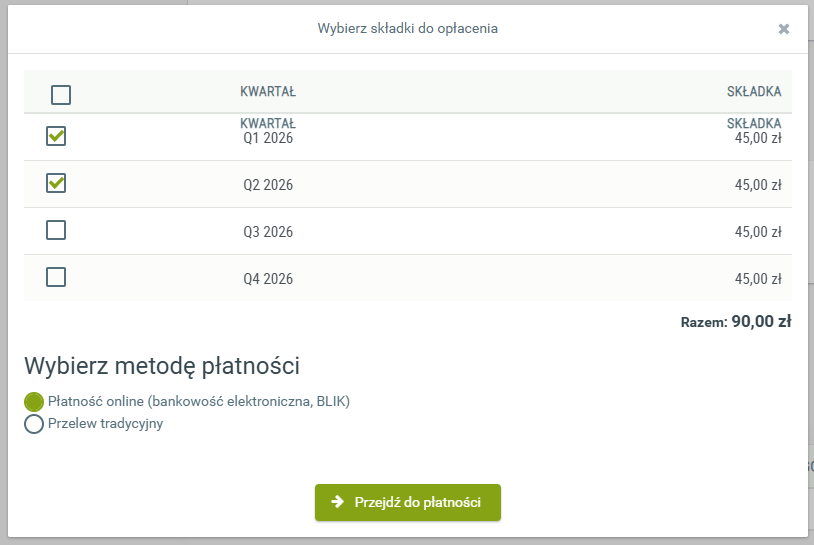Click the 45,00 zł amount in Q4 2026 row
The width and height of the screenshot is (814, 545).
click(x=757, y=279)
